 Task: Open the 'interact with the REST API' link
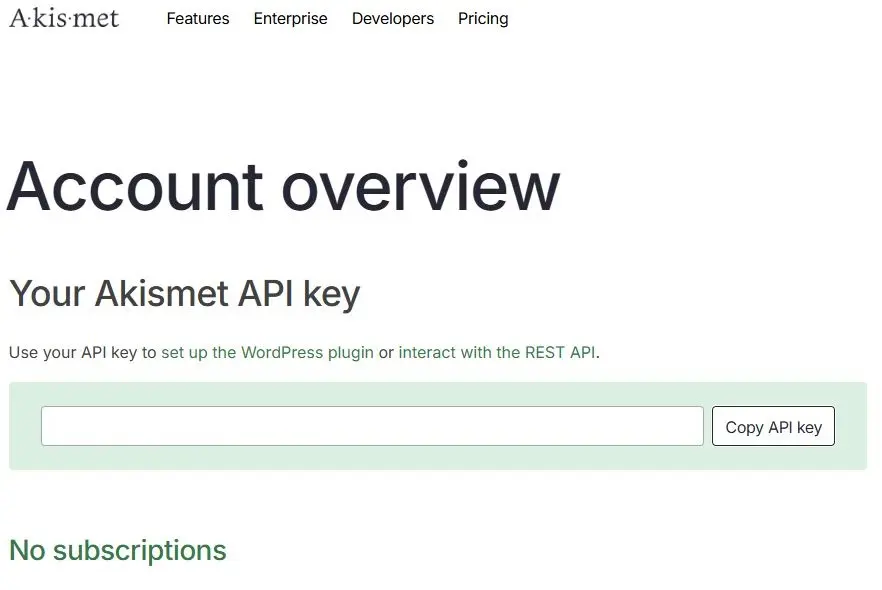497,352
